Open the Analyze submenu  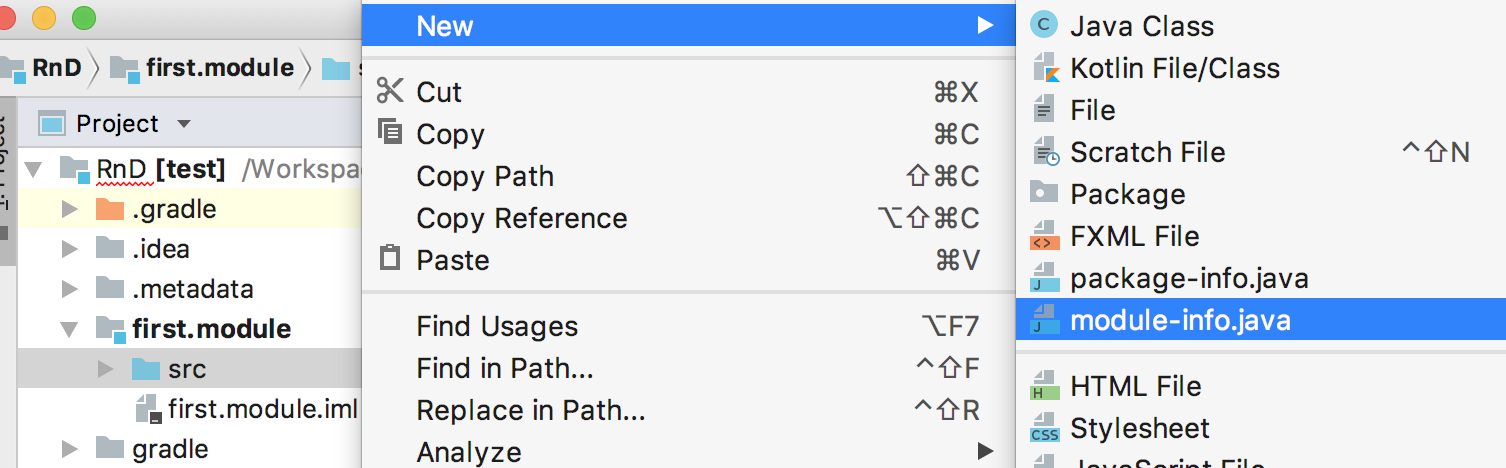[x=469, y=452]
